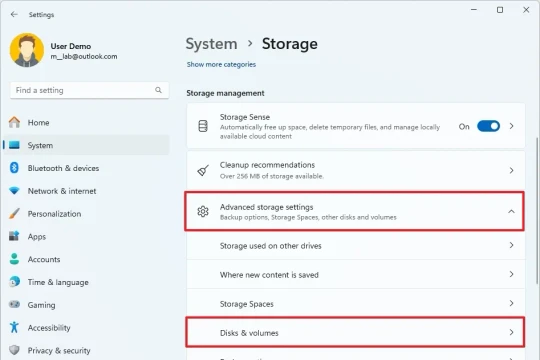Click the User Demo avatar picture

(27, 50)
